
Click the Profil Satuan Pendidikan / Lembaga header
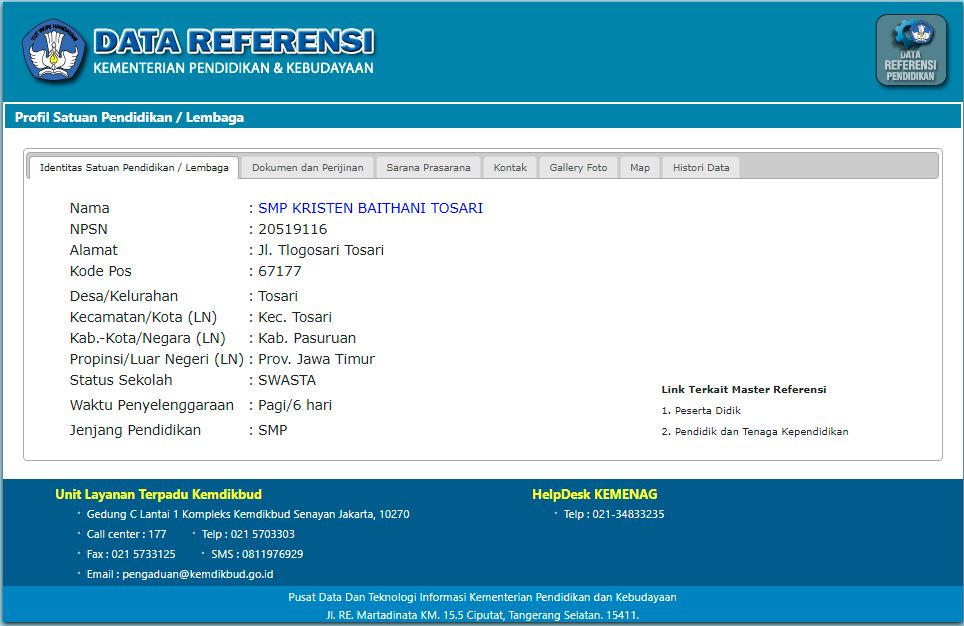[x=129, y=117]
